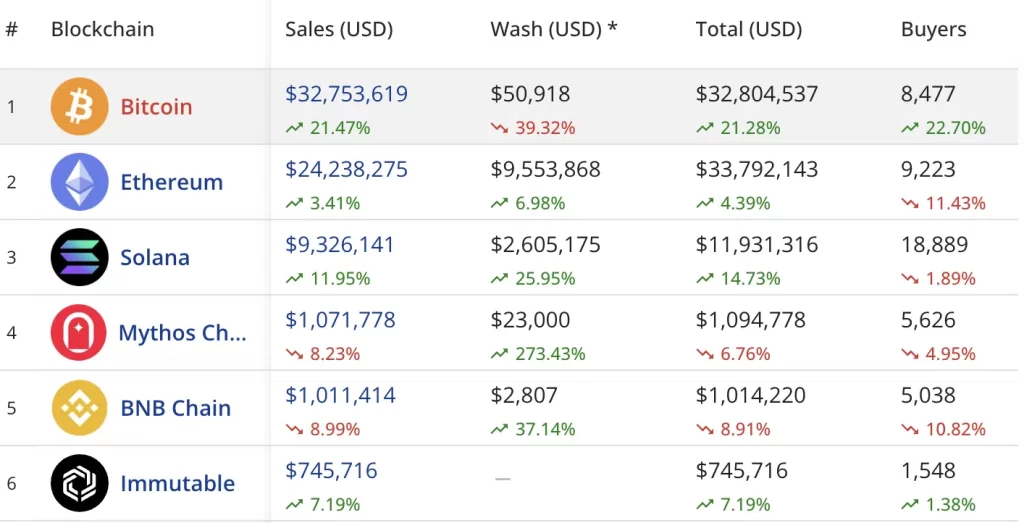Click the yellow BNB Chain logo icon

pos(79,408)
